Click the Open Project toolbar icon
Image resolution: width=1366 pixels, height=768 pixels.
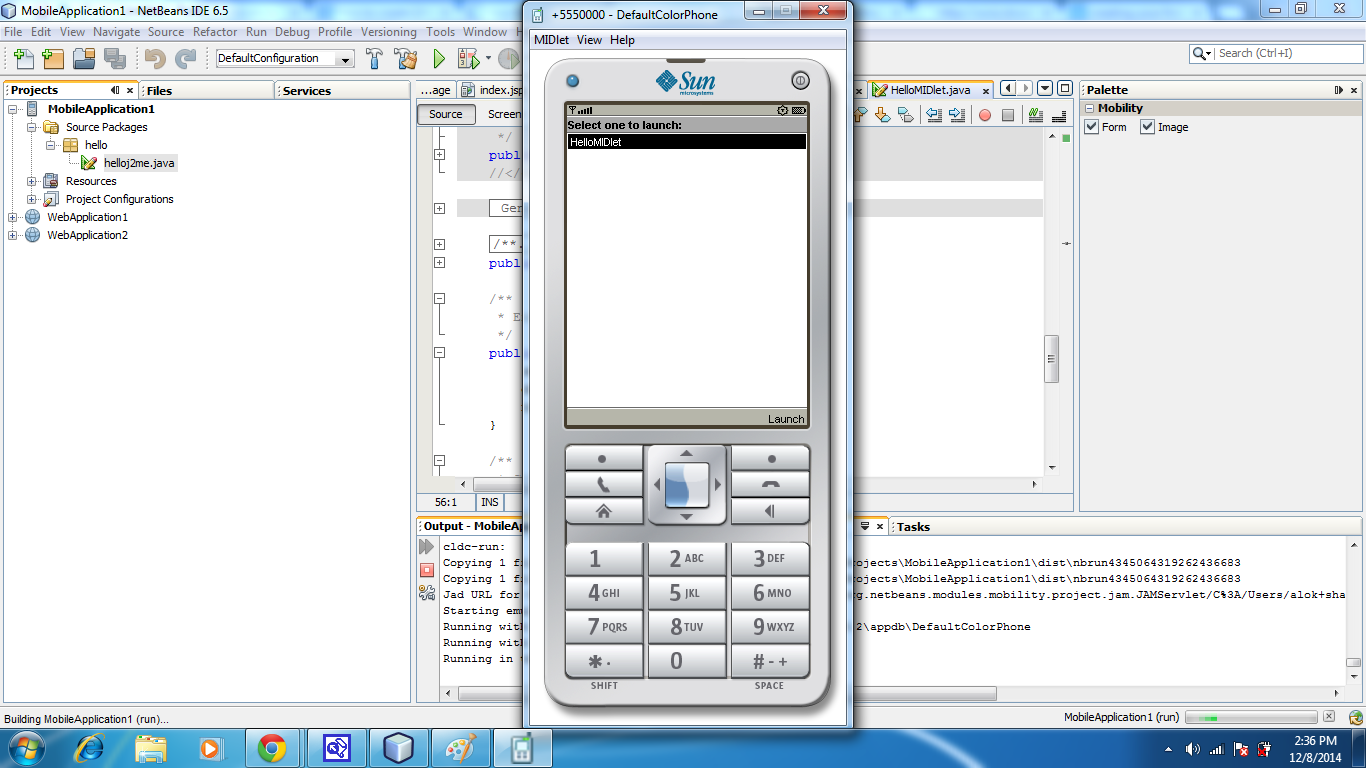coord(84,58)
